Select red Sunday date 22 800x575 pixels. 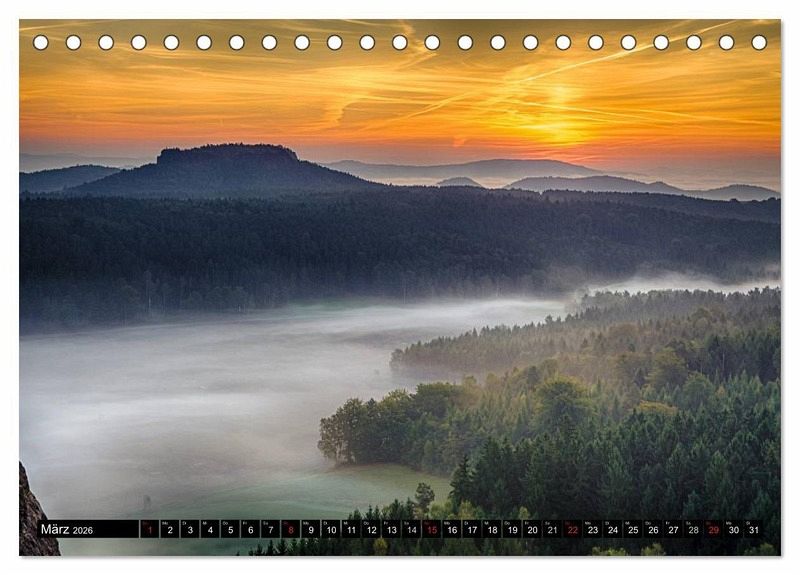click(573, 529)
